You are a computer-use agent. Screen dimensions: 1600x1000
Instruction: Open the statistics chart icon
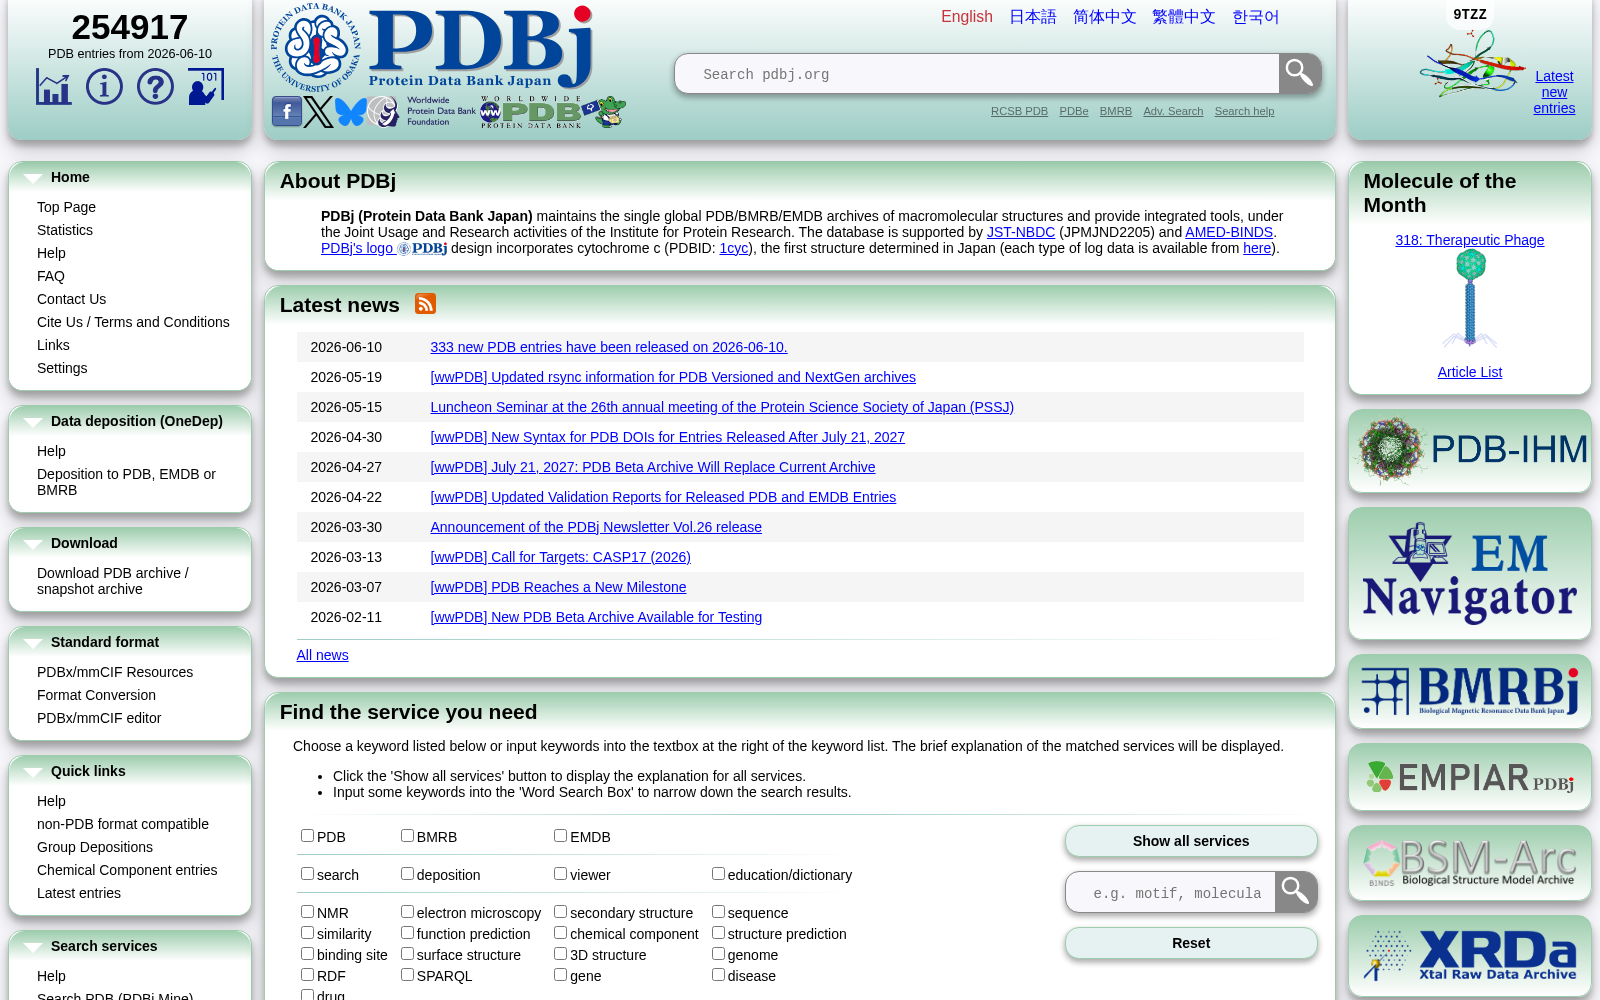[54, 87]
